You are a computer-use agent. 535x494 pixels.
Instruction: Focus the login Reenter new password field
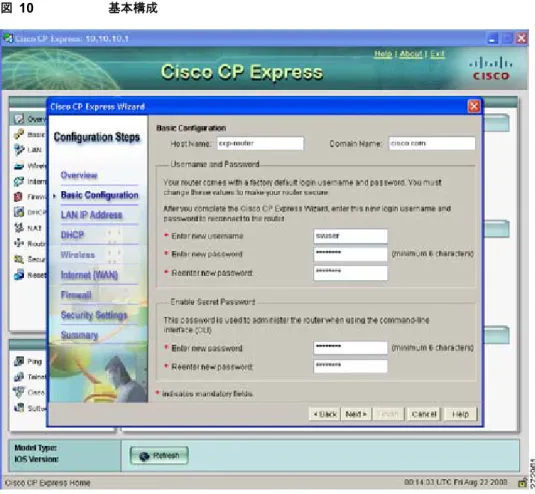[350, 273]
